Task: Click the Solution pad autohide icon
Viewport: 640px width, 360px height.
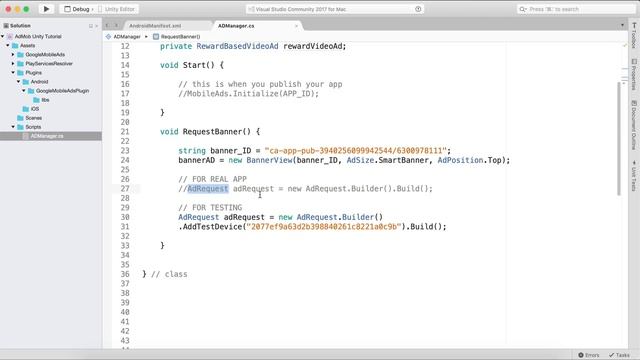Action: (x=91, y=26)
